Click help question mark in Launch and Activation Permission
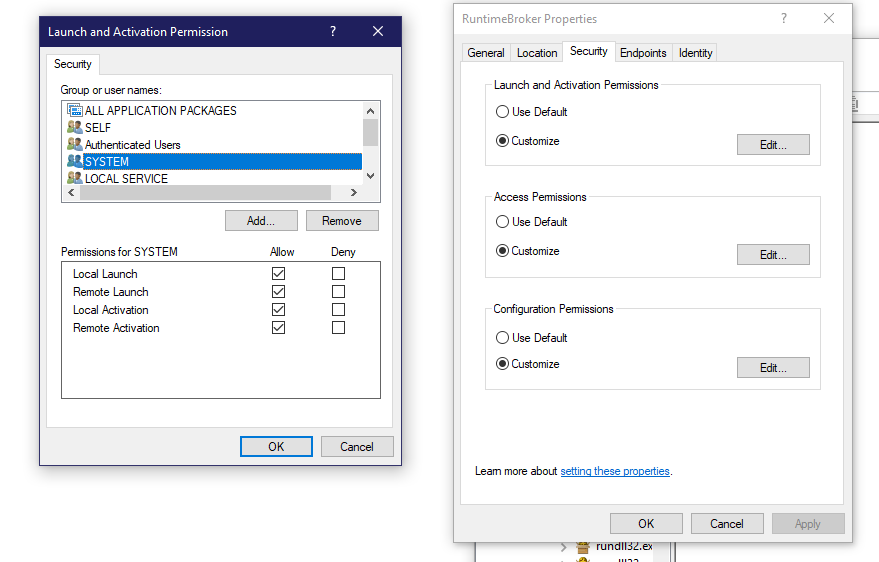This screenshot has width=879, height=562. (x=333, y=31)
